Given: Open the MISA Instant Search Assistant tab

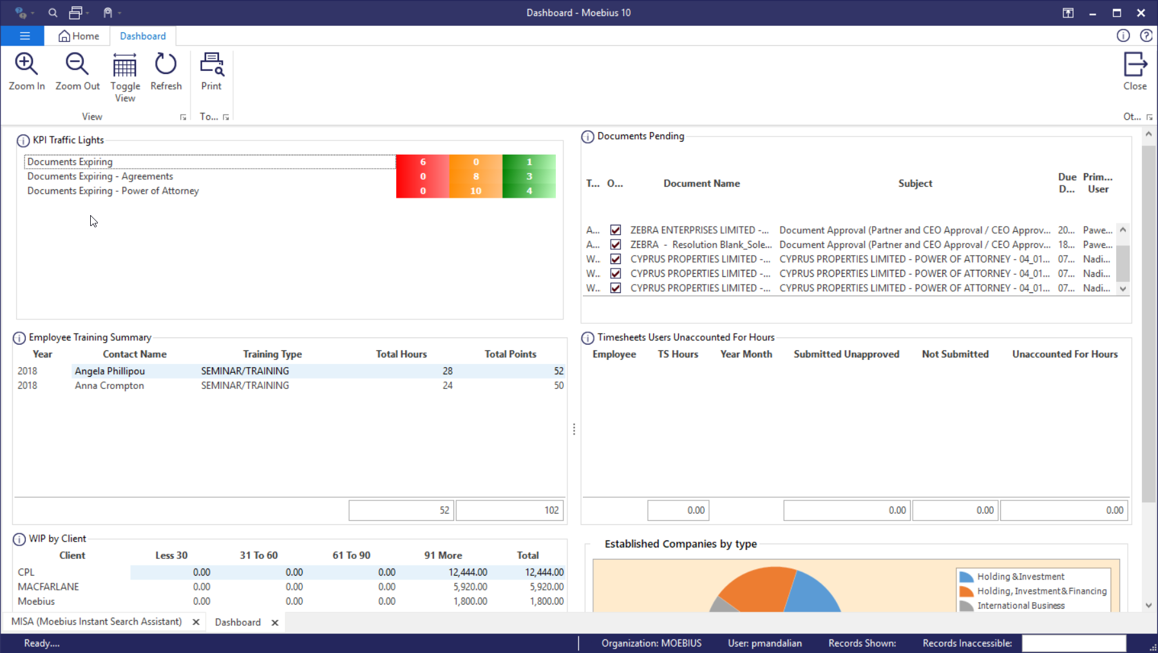Looking at the screenshot, I should 95,621.
